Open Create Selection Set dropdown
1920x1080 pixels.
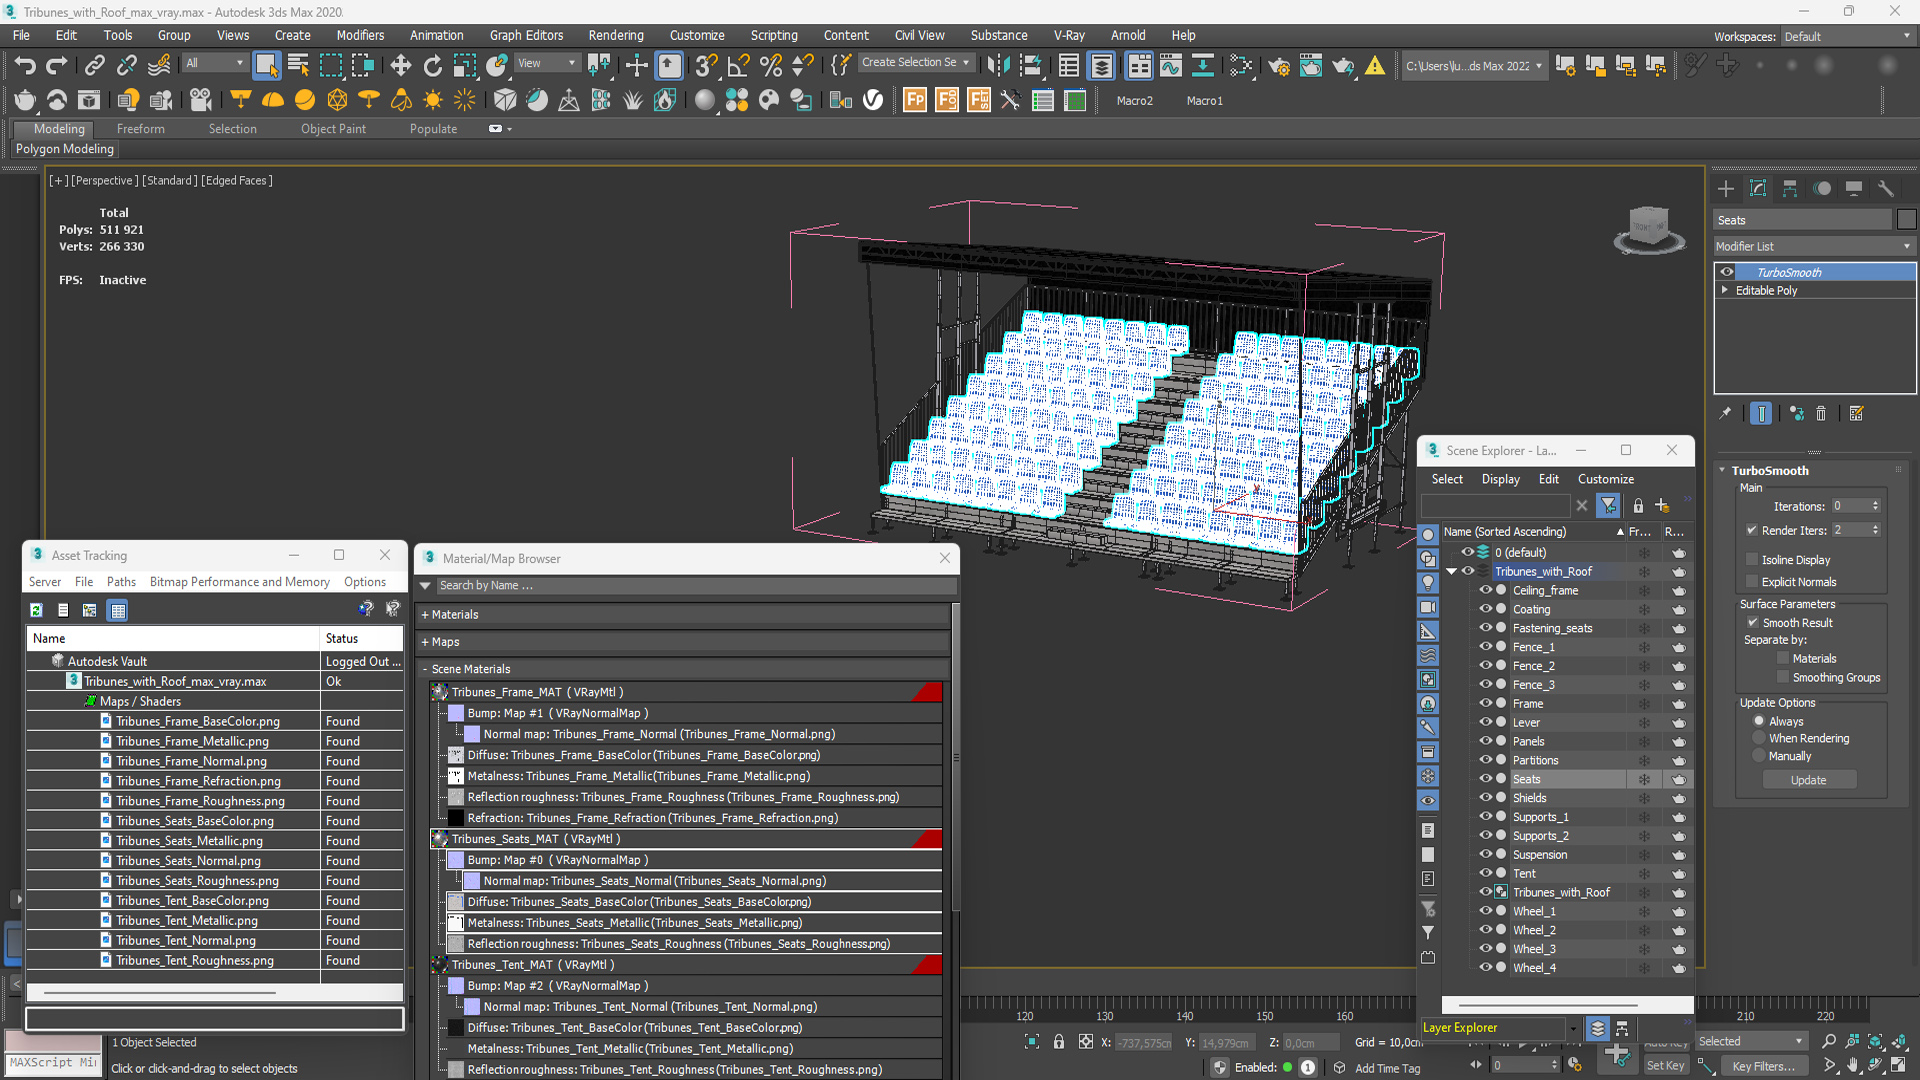click(916, 62)
